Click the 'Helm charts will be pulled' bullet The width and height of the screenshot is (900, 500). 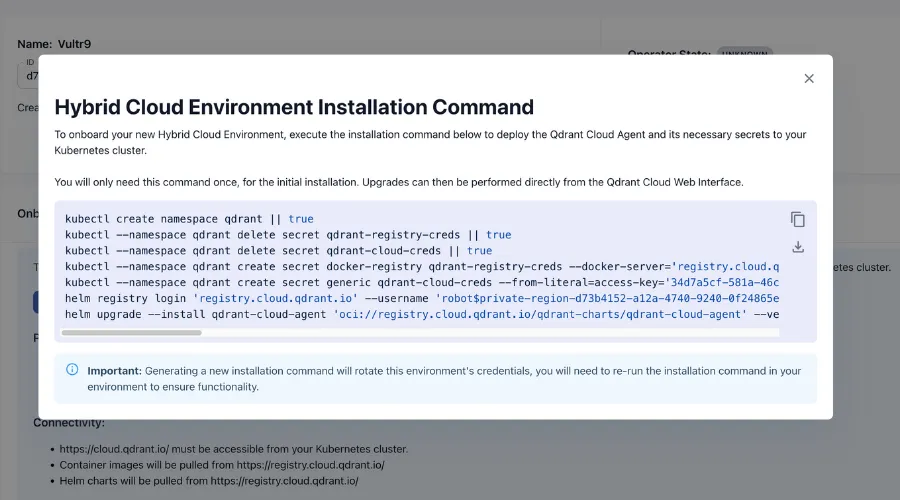[x=209, y=481]
